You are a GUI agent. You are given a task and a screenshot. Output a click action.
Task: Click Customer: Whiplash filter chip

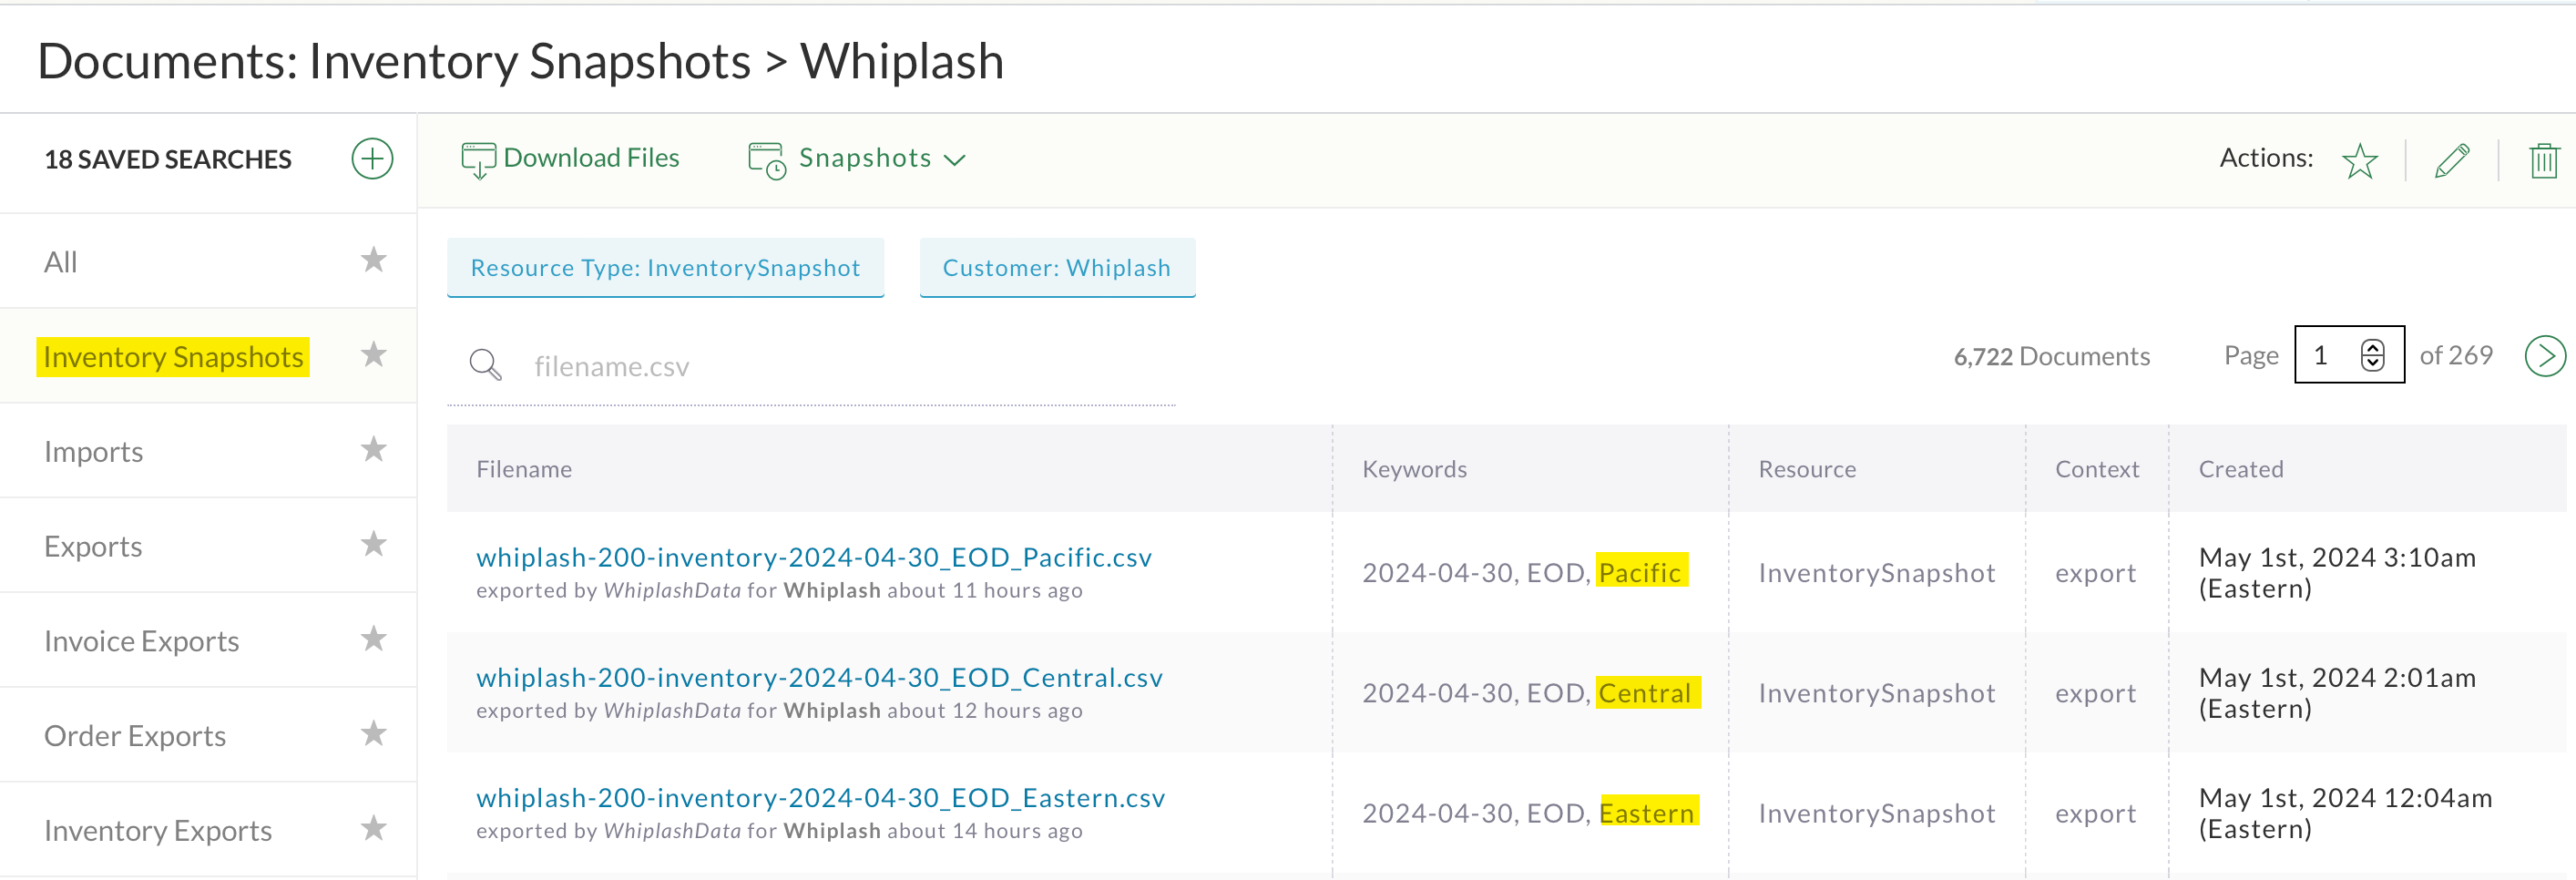click(x=1057, y=268)
